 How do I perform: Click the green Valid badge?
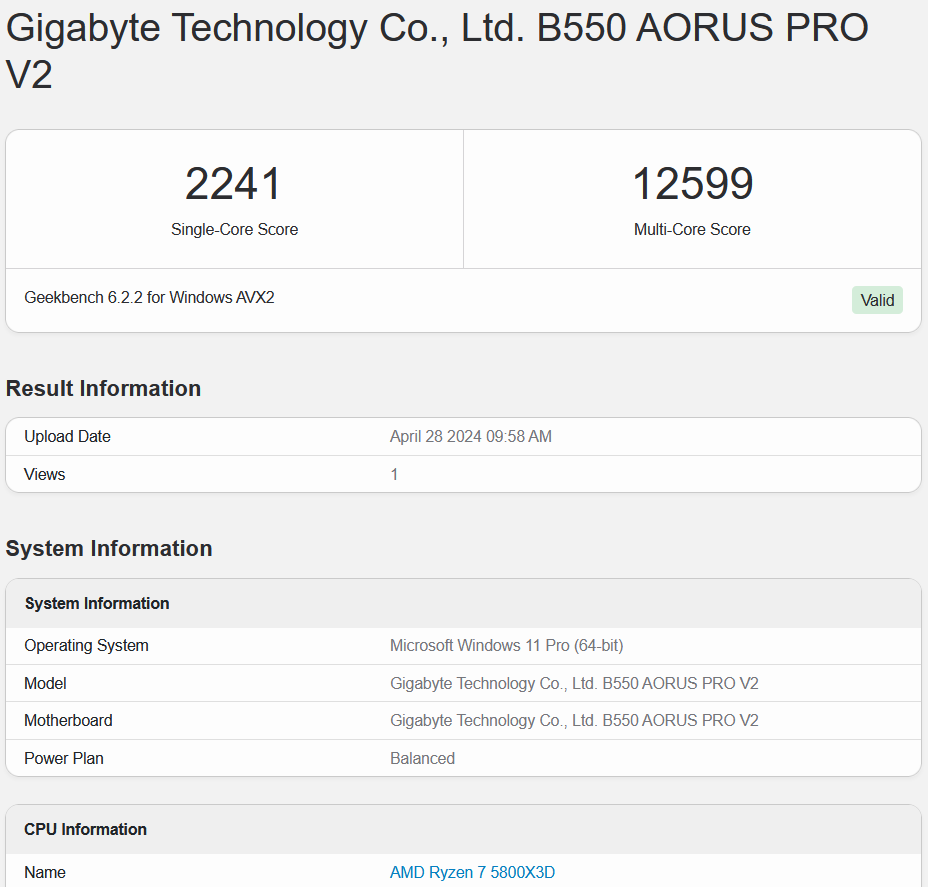pos(877,300)
